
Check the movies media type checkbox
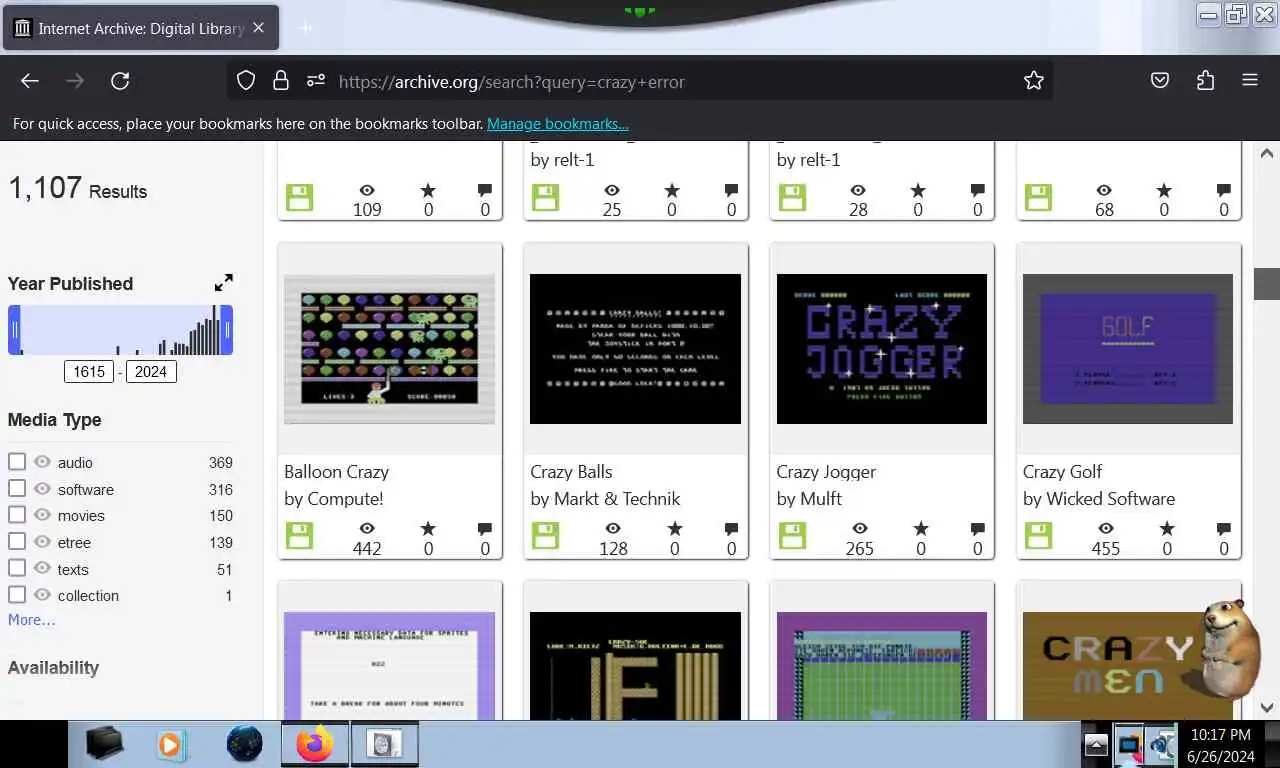[x=17, y=515]
